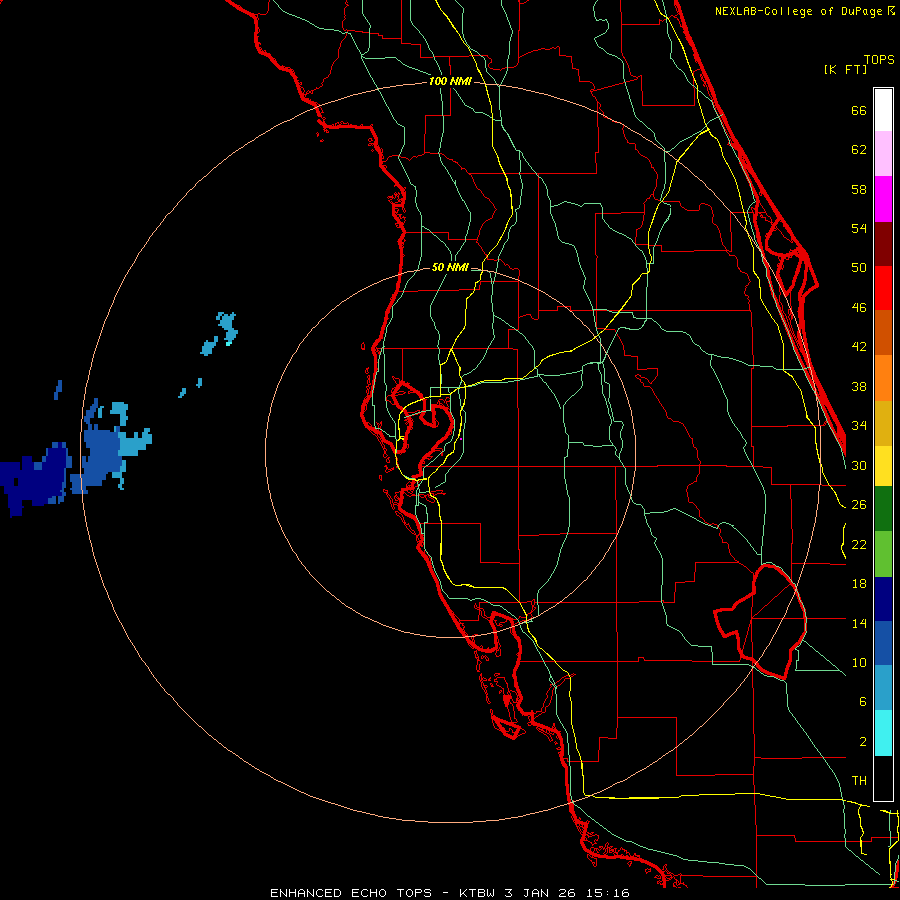The width and height of the screenshot is (900, 900).
Task: Click the 18 legend value
Action: coord(859,584)
